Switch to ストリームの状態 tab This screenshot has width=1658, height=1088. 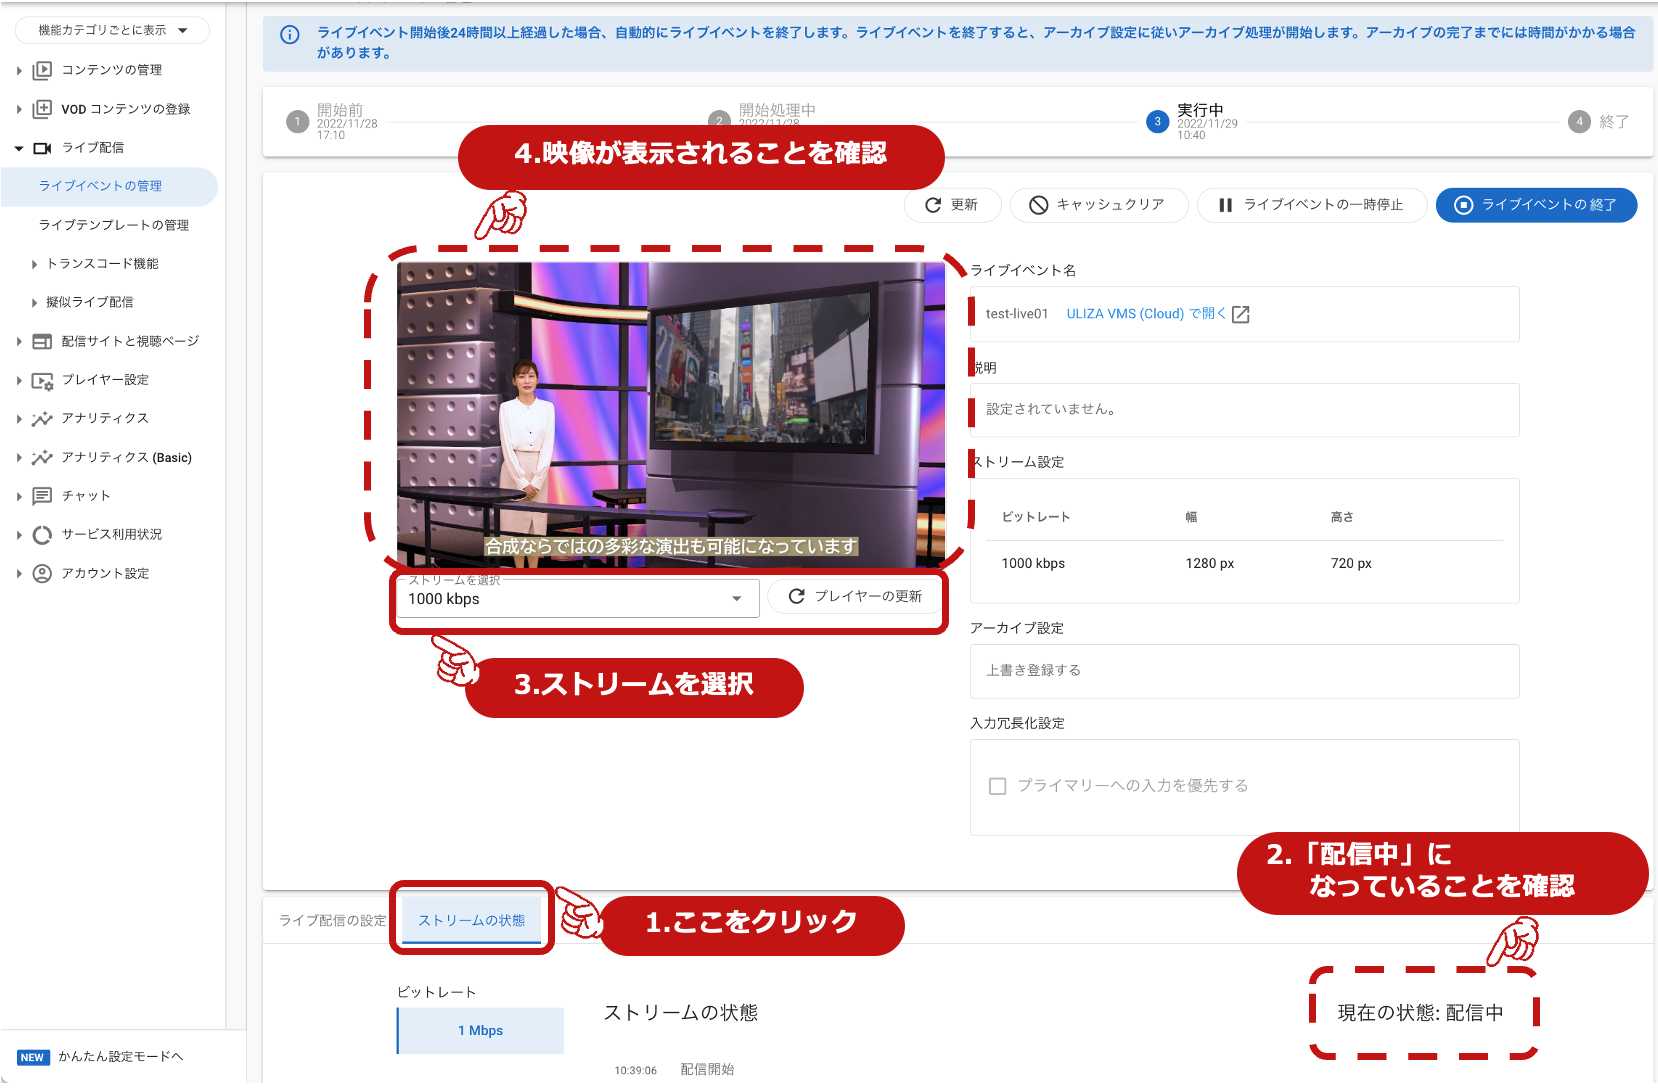(x=471, y=920)
